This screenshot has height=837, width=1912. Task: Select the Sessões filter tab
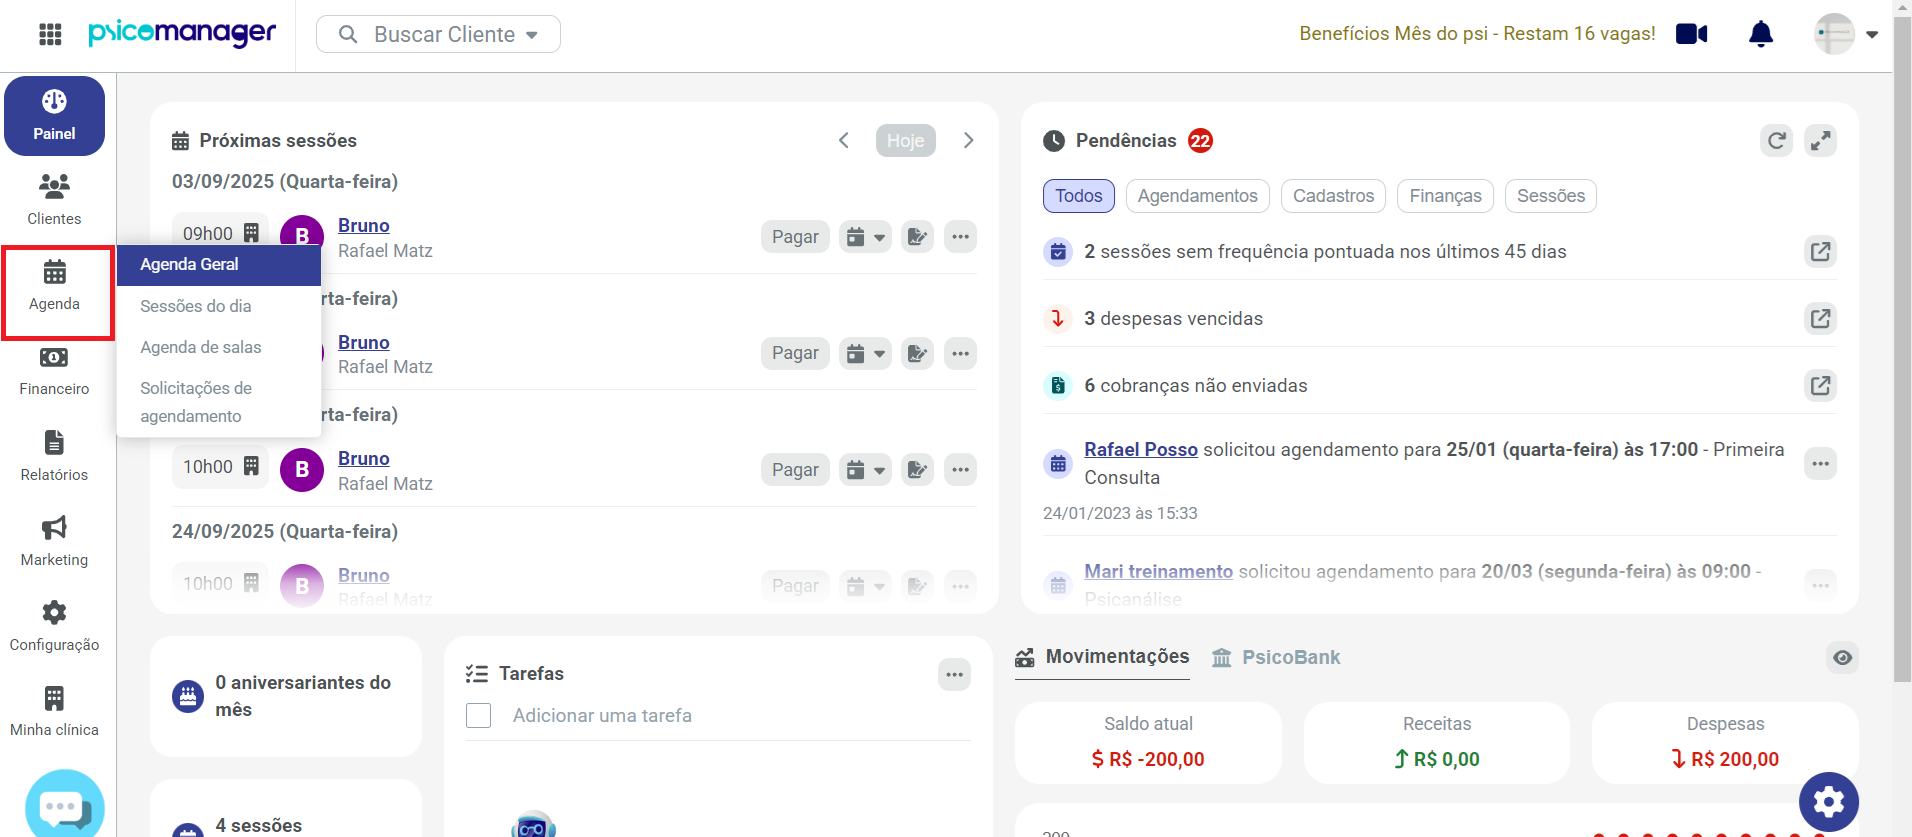click(1550, 196)
